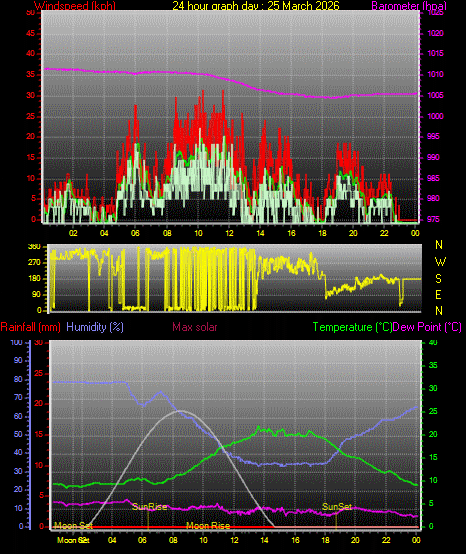Click the "1005" barometer axis value
Viewport: 466px width, 554px height.
(x=435, y=95)
